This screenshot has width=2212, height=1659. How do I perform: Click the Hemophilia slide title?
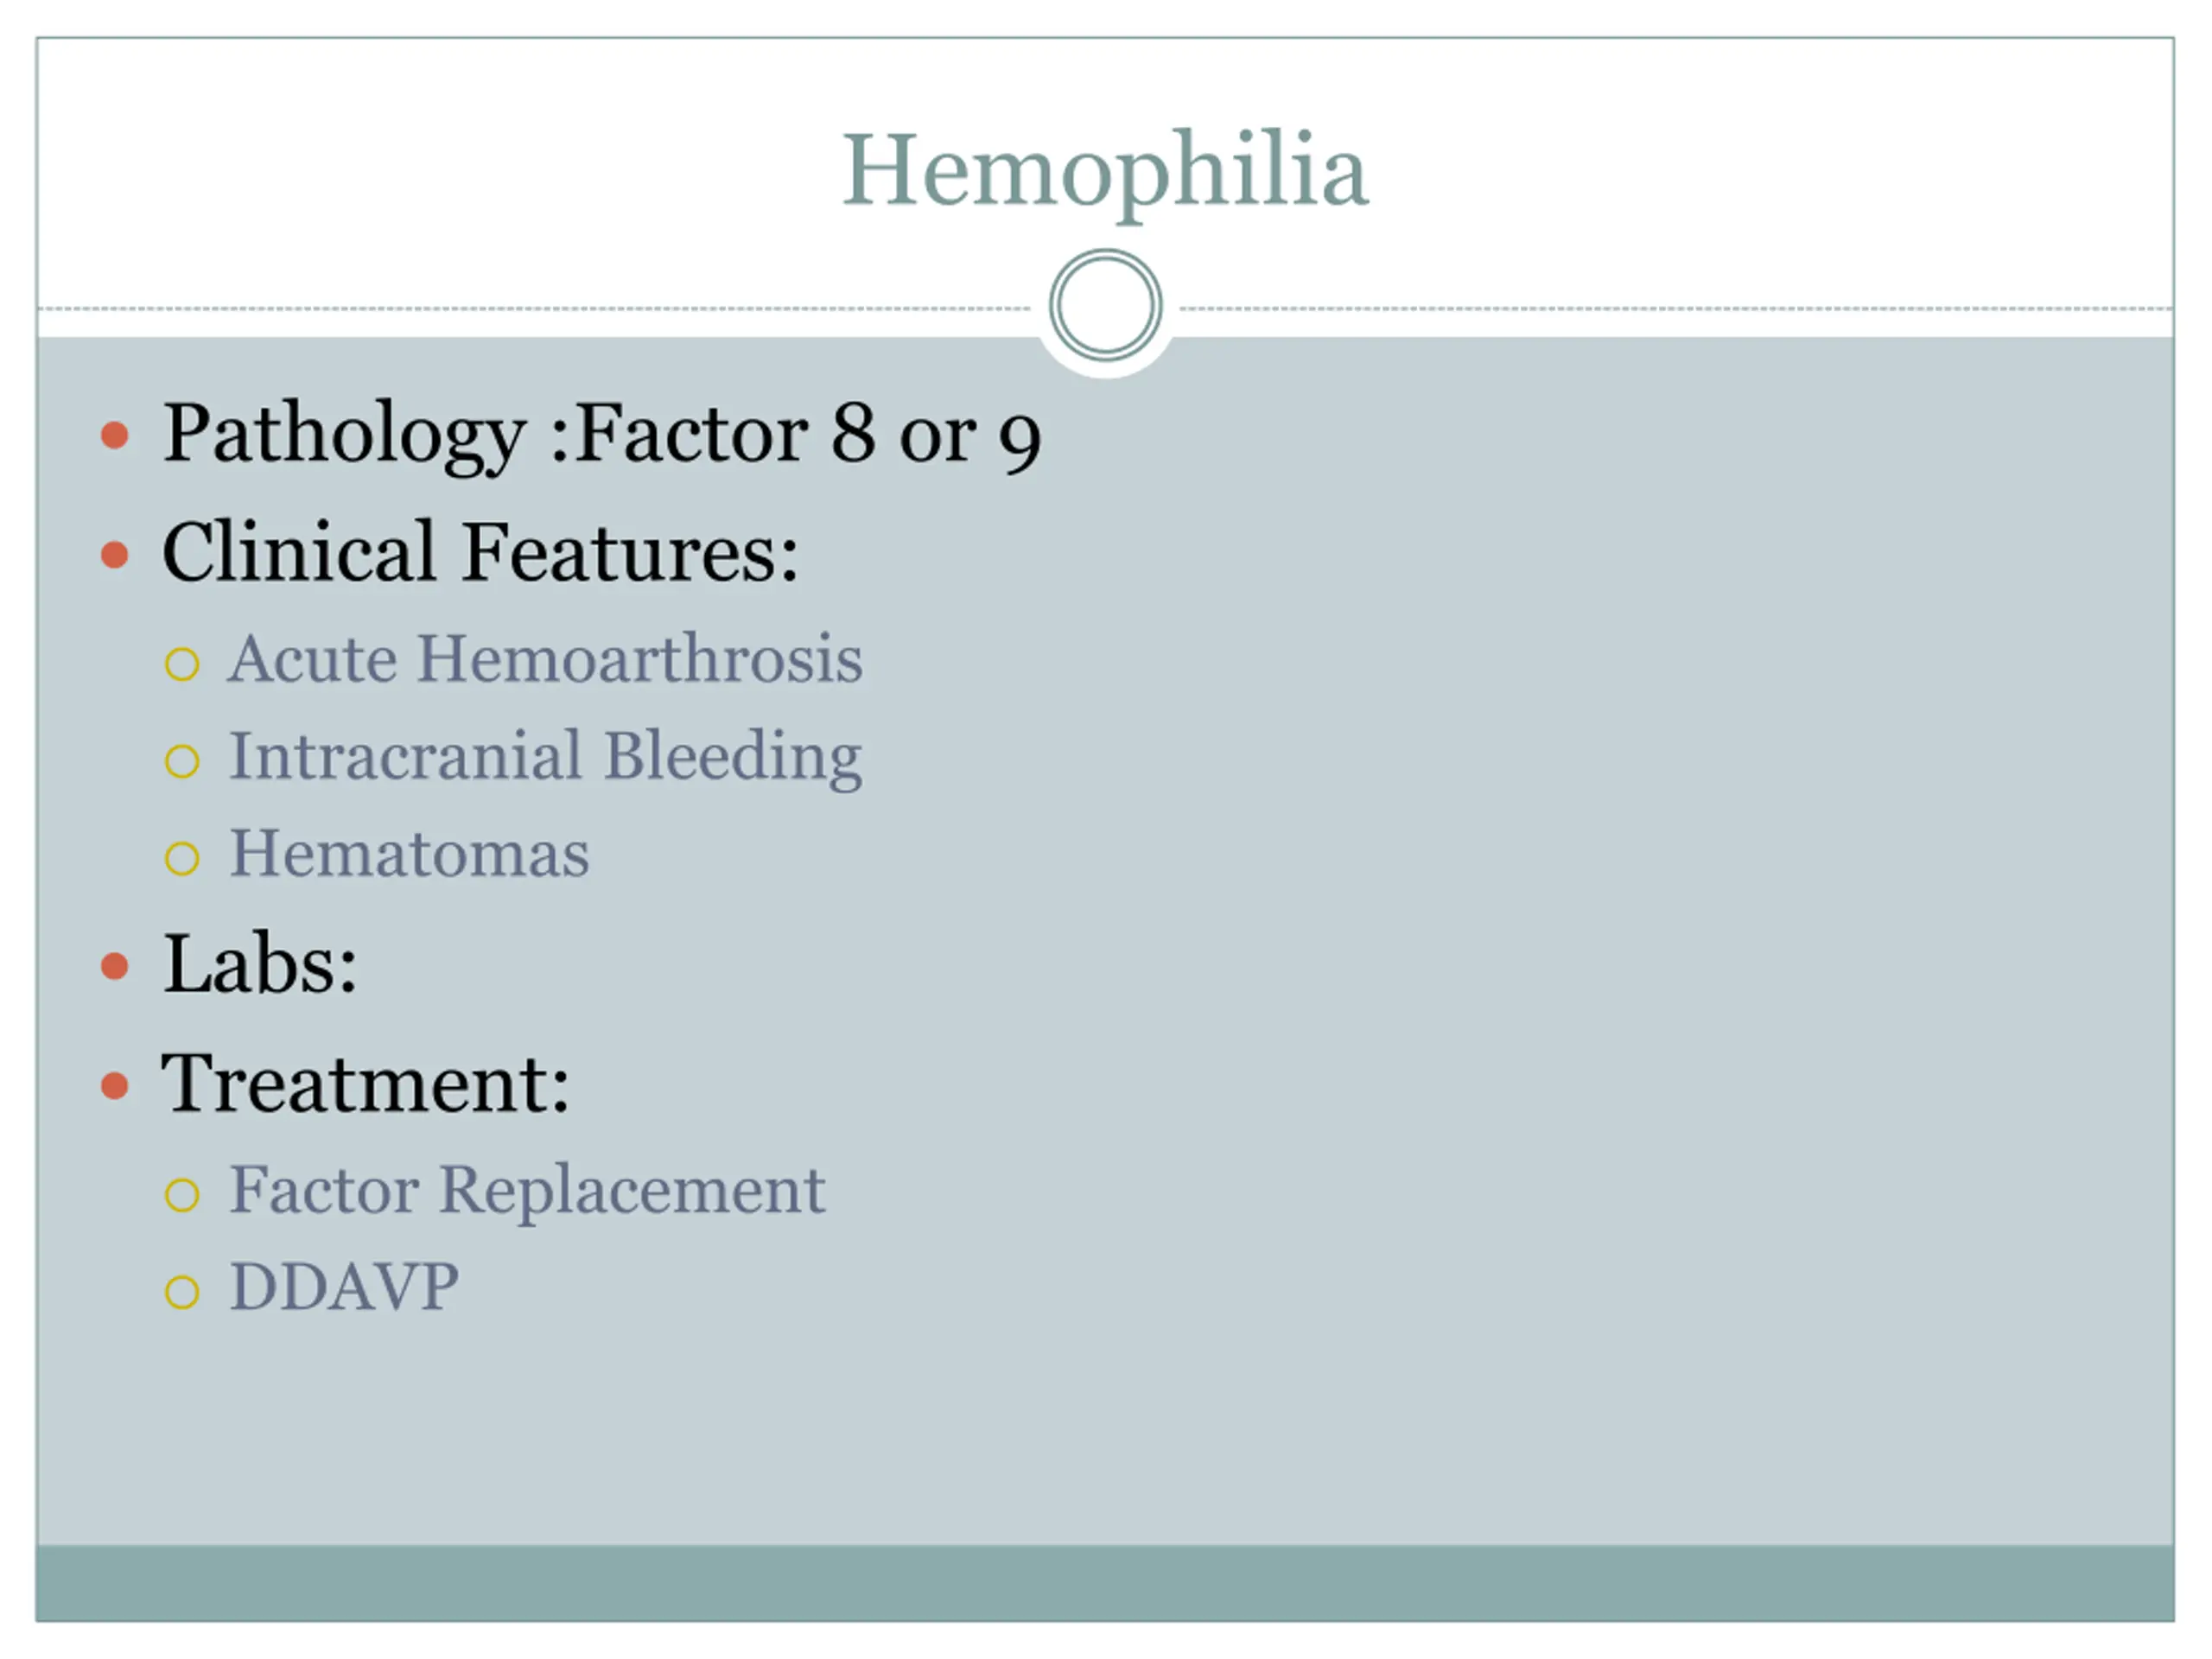(1105, 172)
